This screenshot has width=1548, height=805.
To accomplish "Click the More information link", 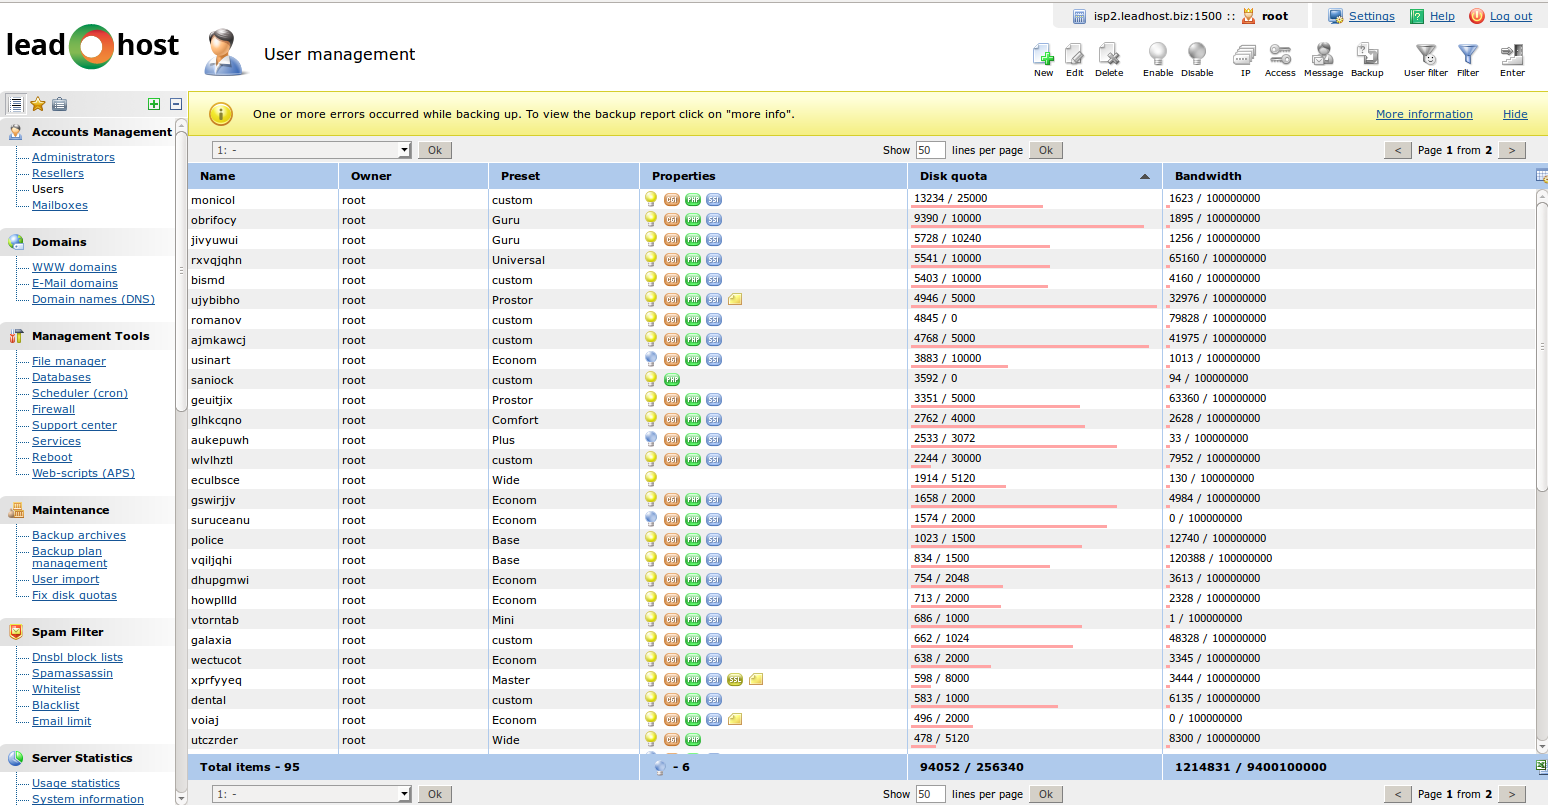I will (x=1424, y=114).
